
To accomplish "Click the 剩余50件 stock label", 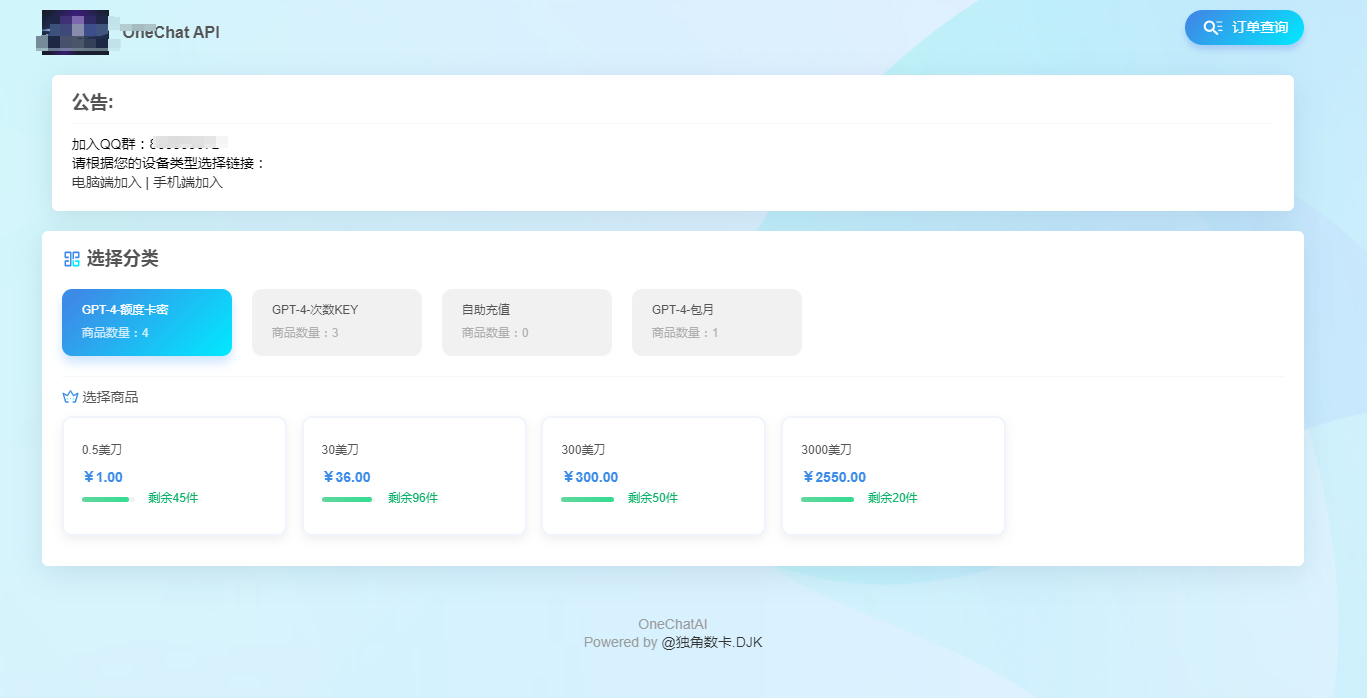I will 653,498.
